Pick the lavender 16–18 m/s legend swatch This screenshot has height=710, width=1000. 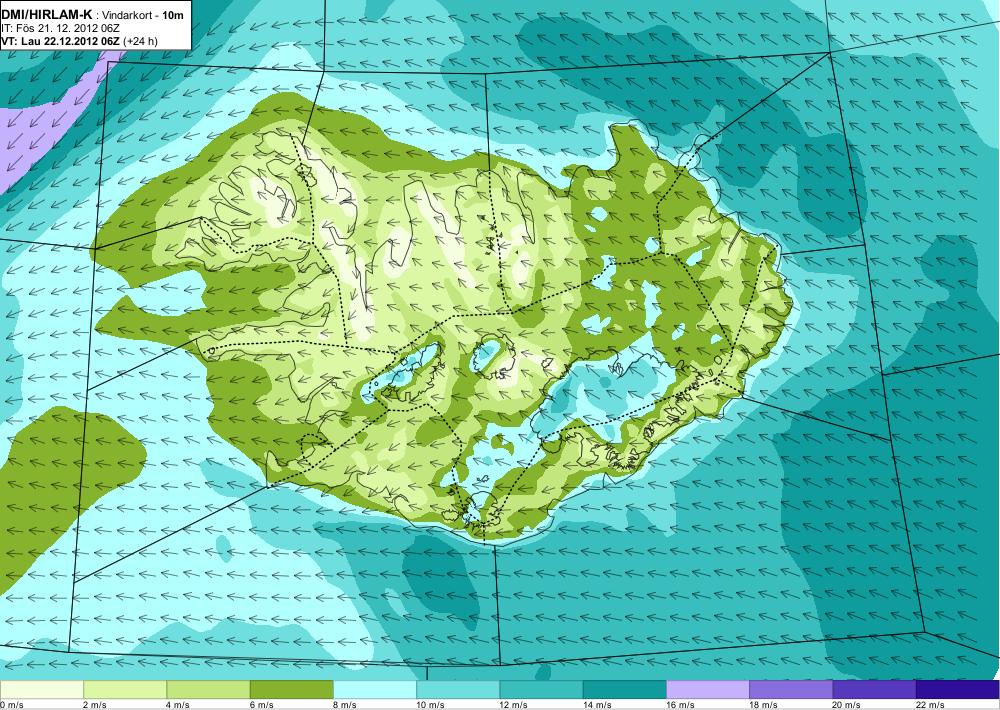click(x=708, y=690)
